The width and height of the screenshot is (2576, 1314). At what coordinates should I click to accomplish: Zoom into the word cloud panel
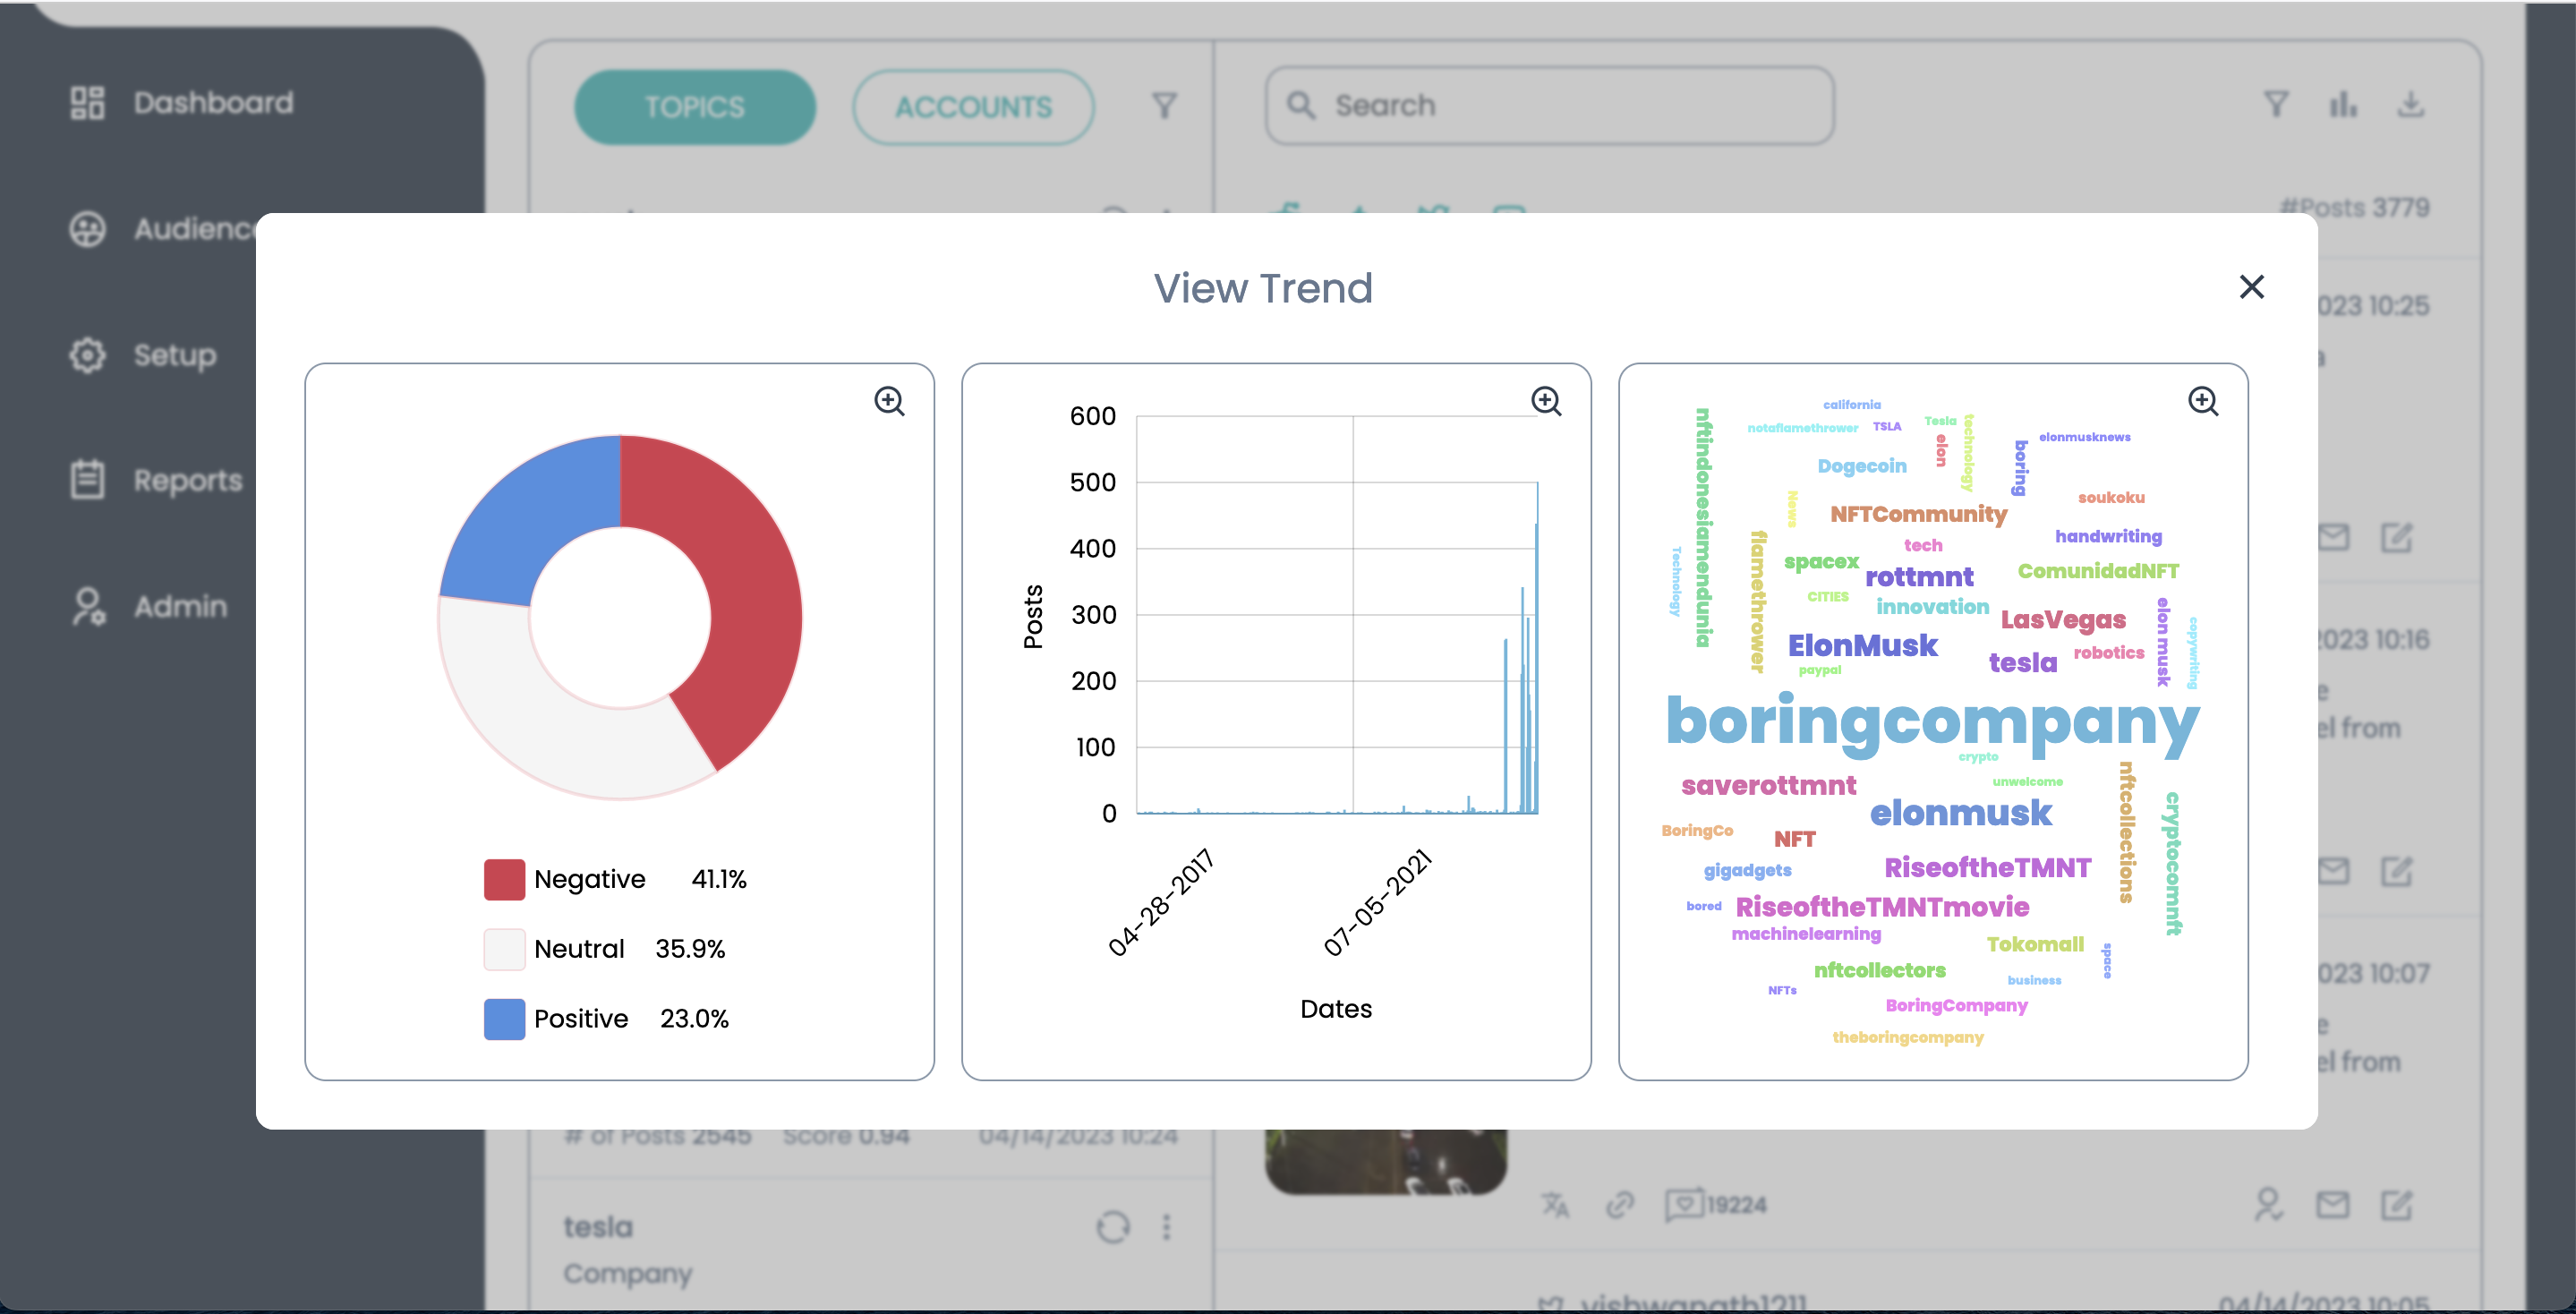tap(2203, 401)
